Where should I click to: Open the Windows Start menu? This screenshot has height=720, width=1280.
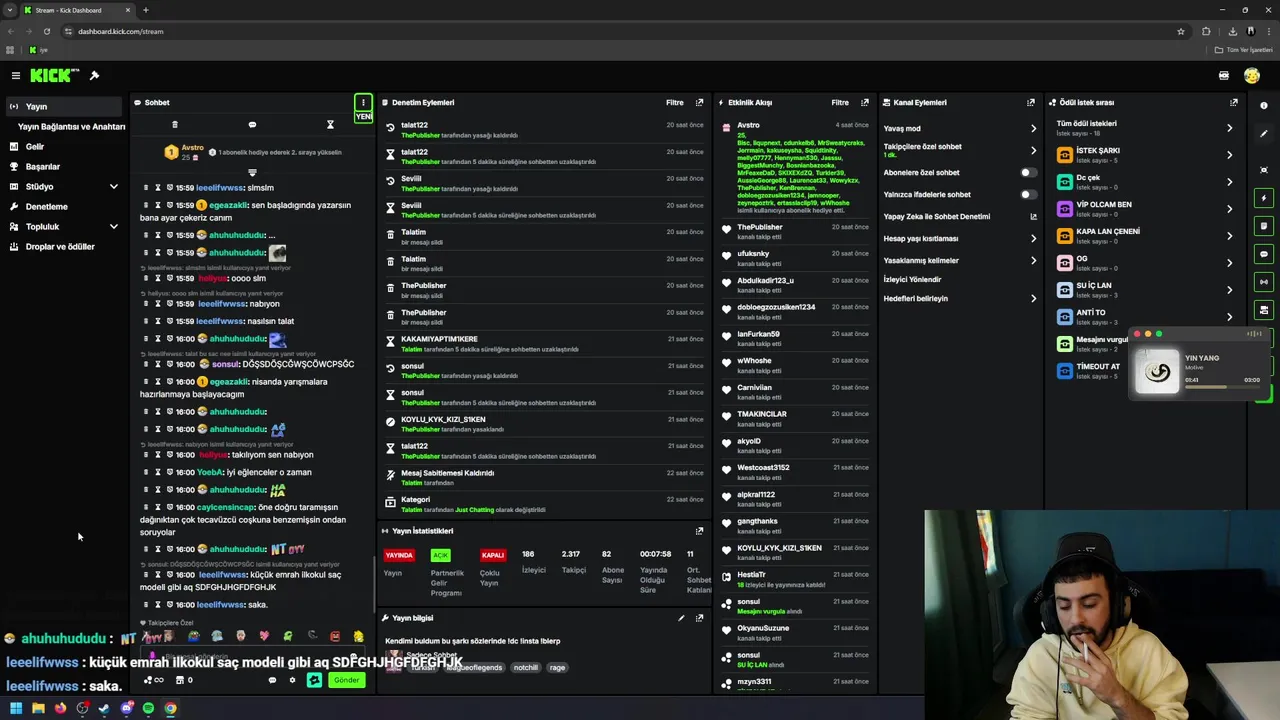[16, 708]
